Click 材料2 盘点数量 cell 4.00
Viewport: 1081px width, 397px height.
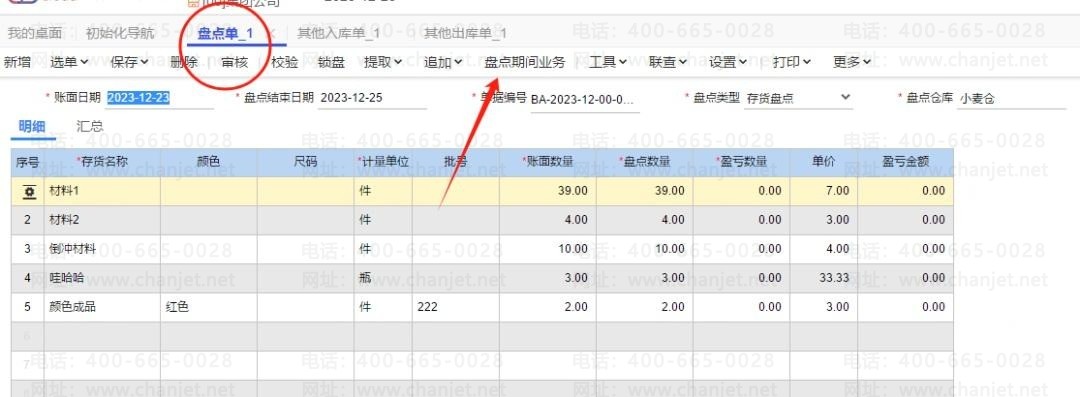pyautogui.click(x=645, y=220)
